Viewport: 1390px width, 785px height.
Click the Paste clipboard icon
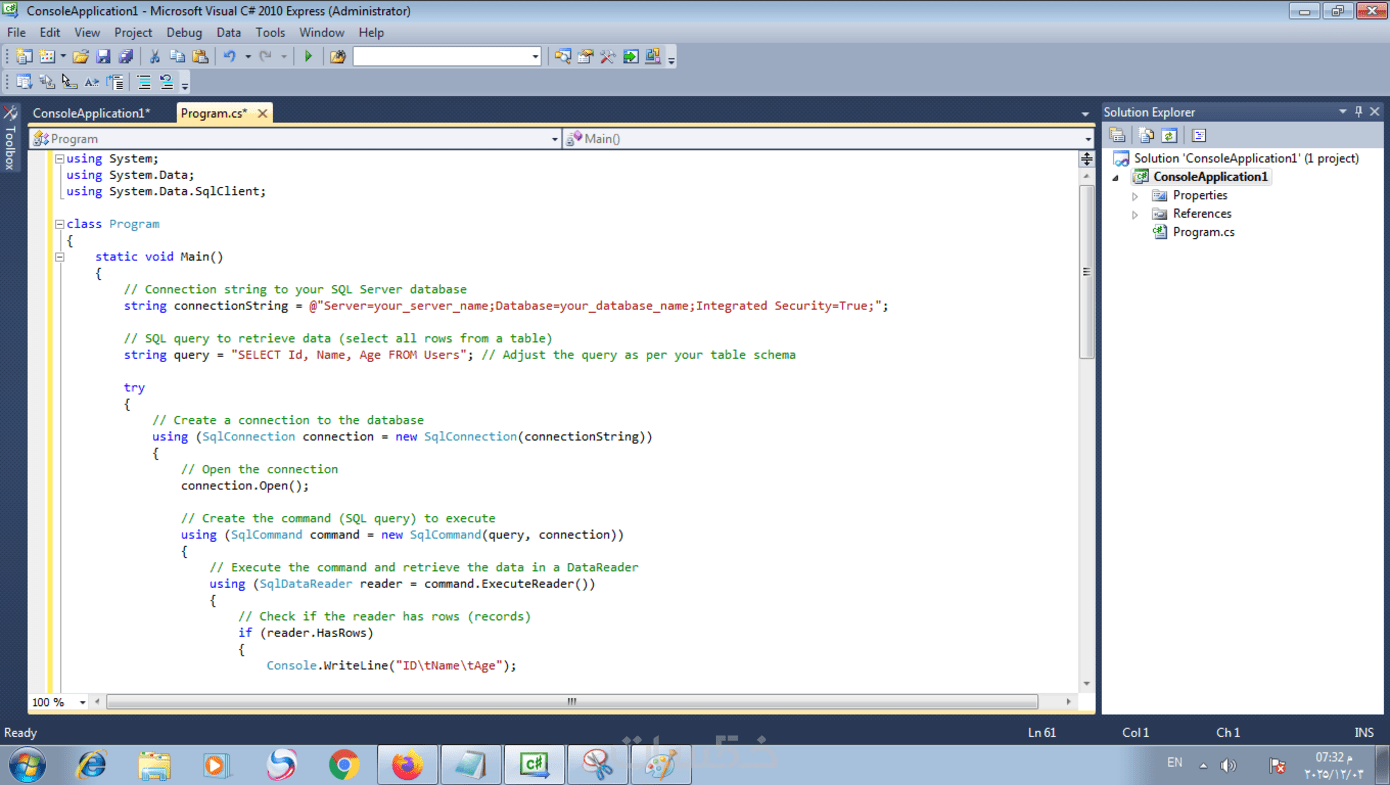pos(200,57)
